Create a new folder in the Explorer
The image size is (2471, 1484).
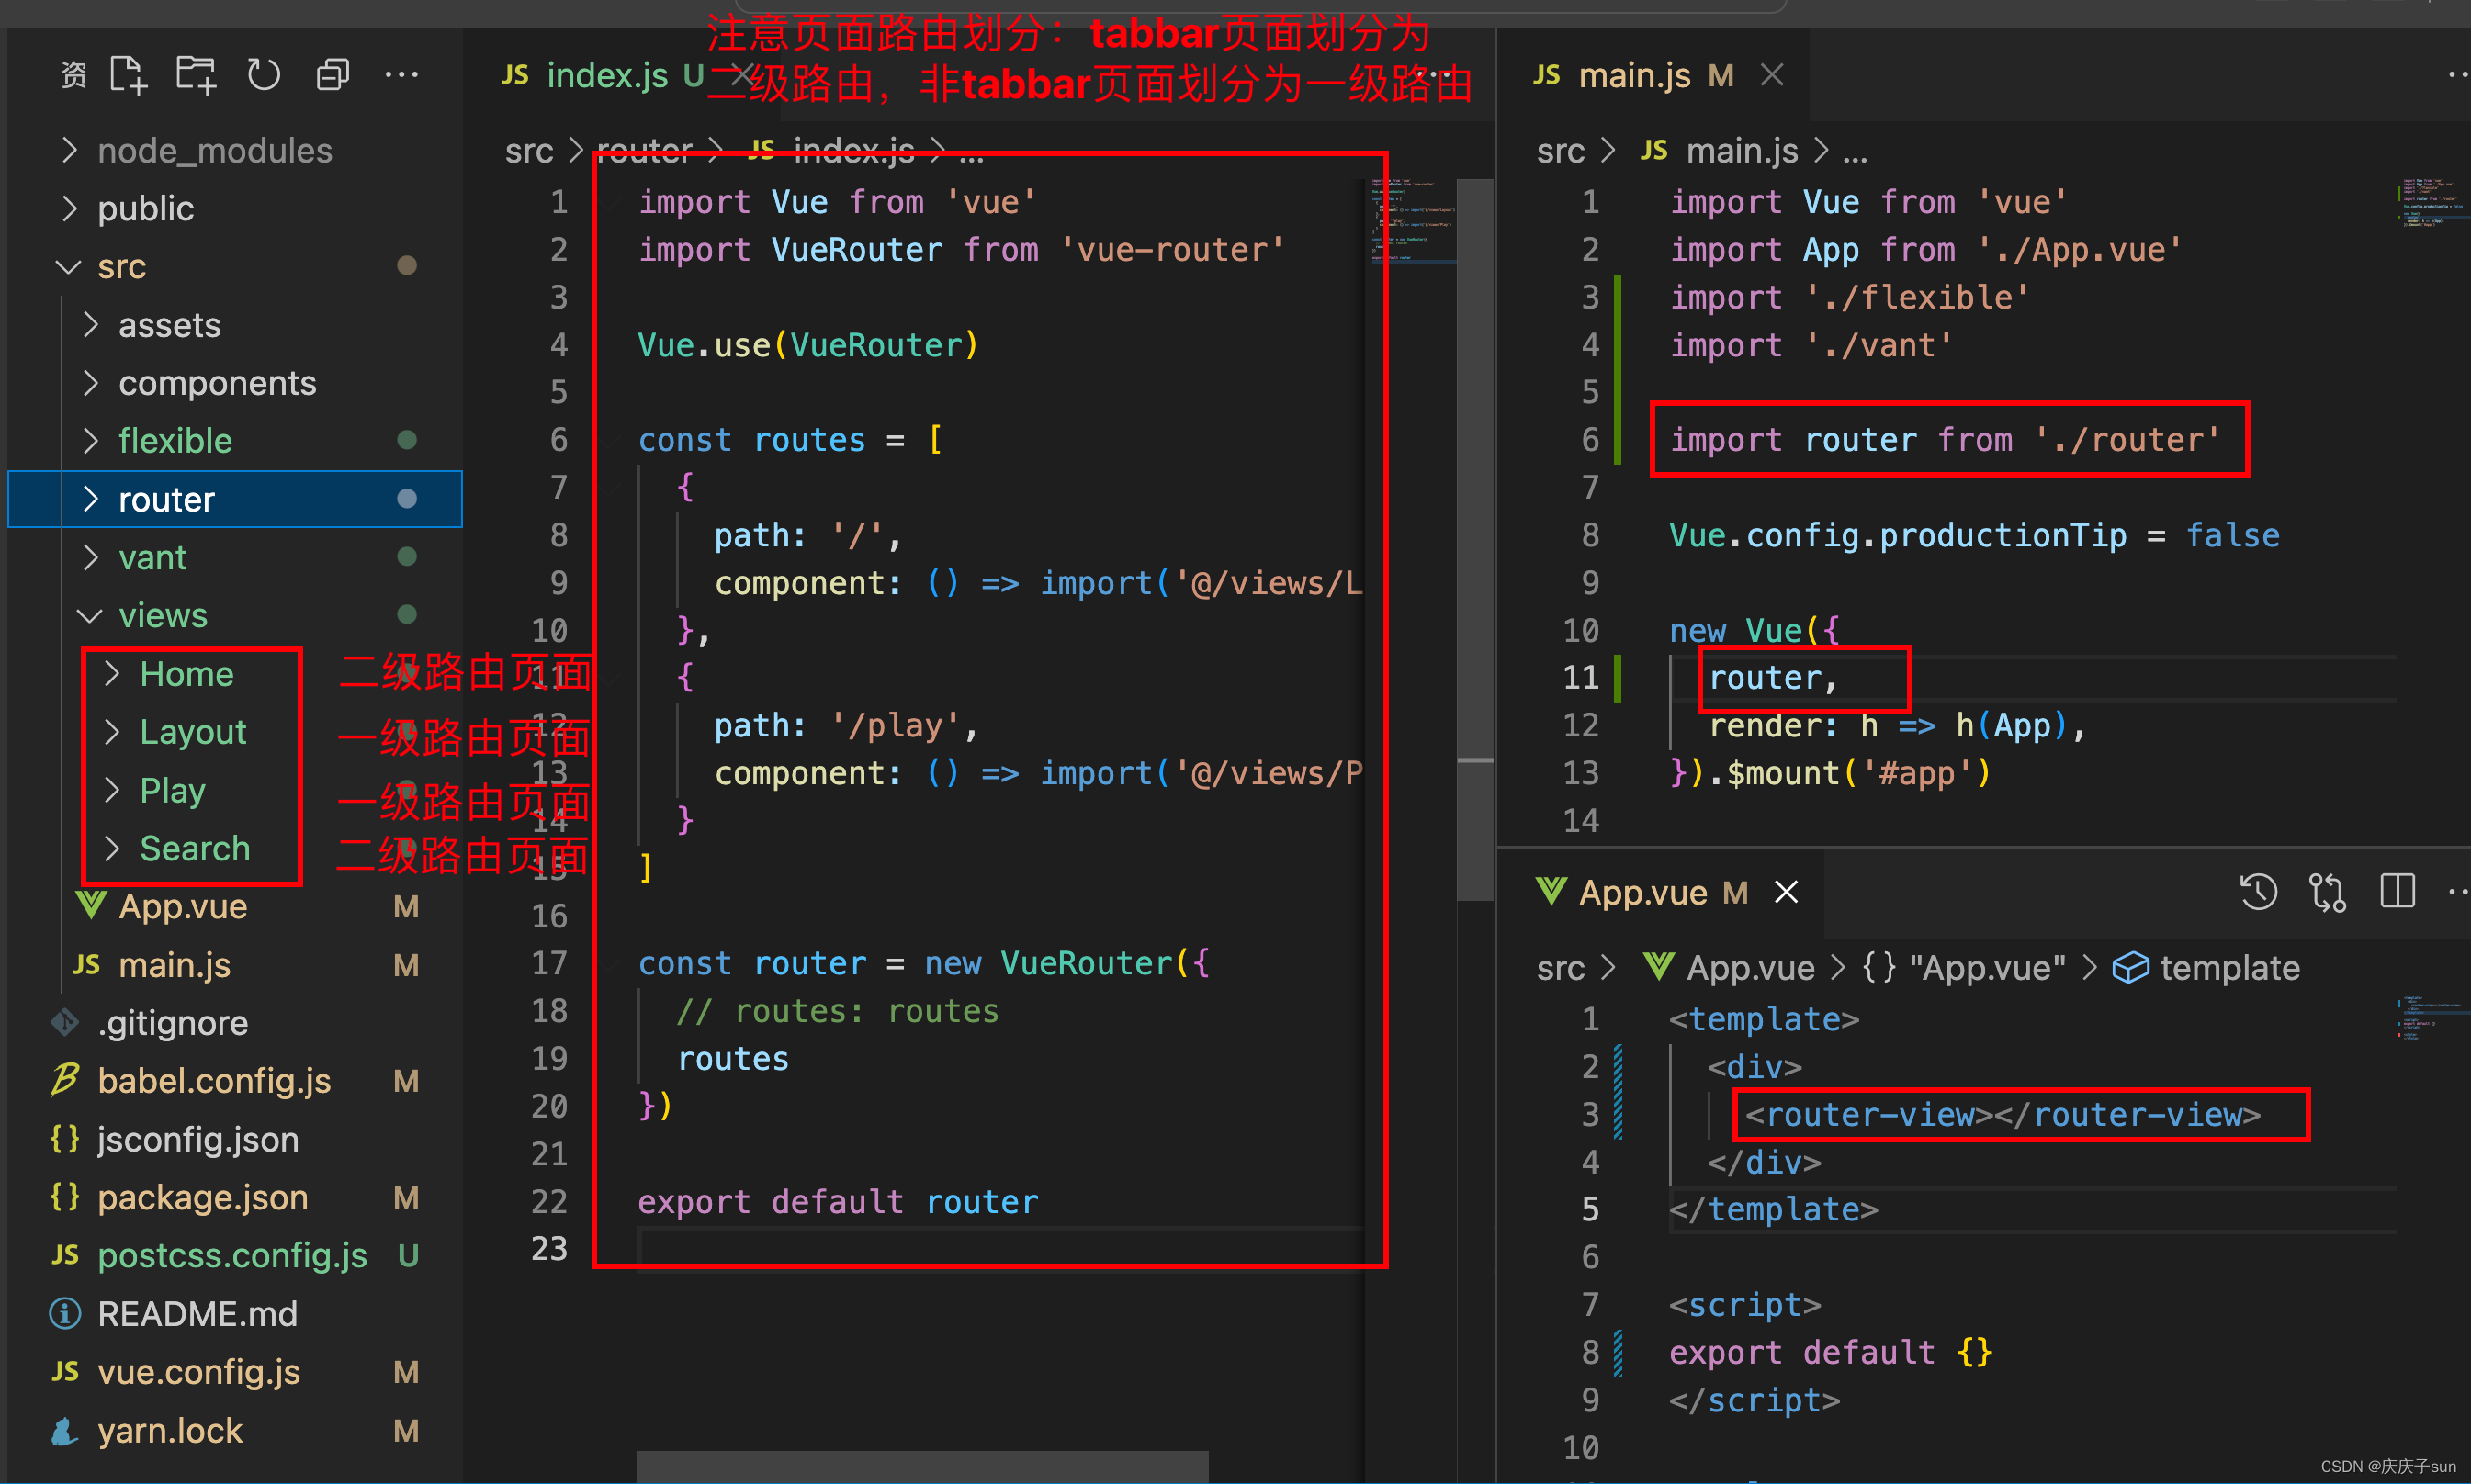pos(196,74)
